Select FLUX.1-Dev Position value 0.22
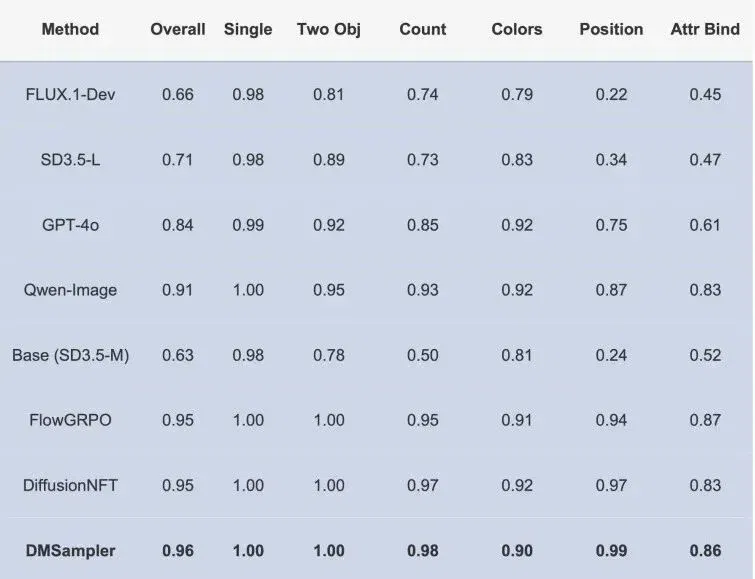 click(x=611, y=94)
